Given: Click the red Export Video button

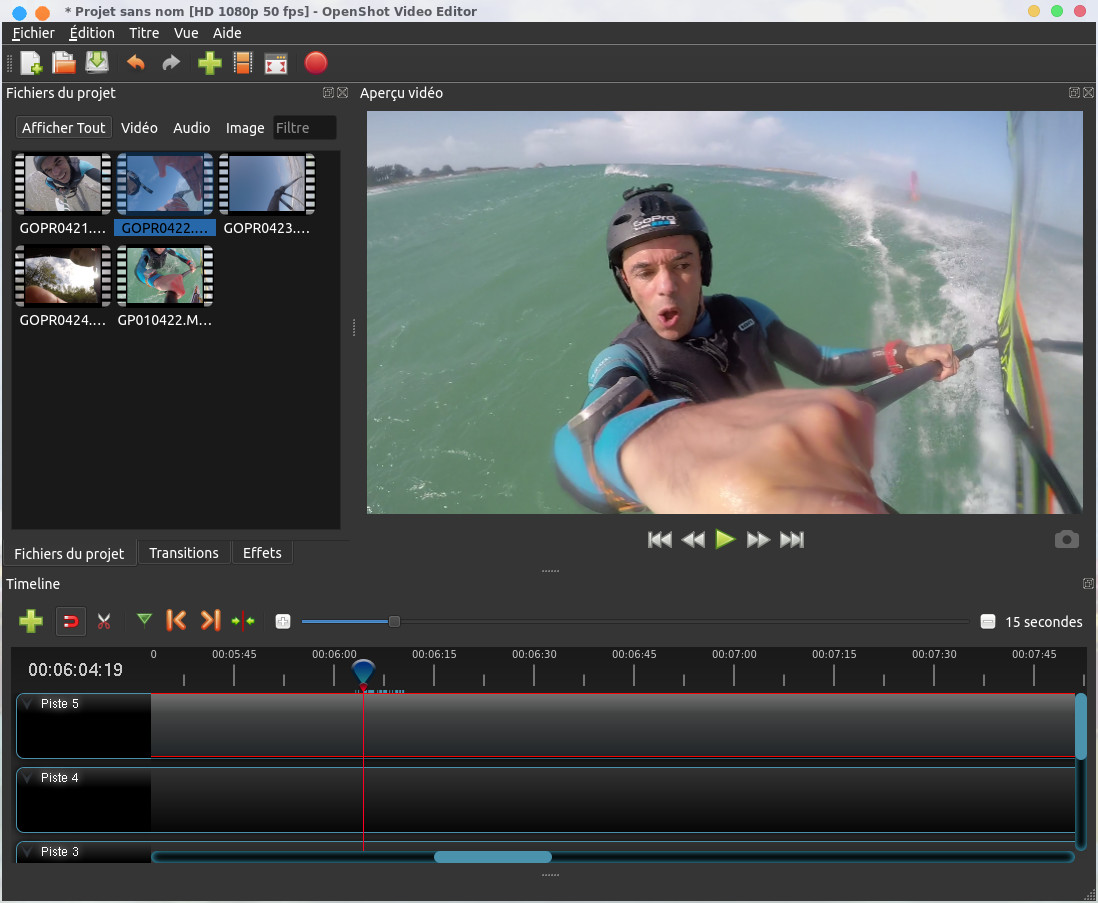Looking at the screenshot, I should pyautogui.click(x=315, y=64).
